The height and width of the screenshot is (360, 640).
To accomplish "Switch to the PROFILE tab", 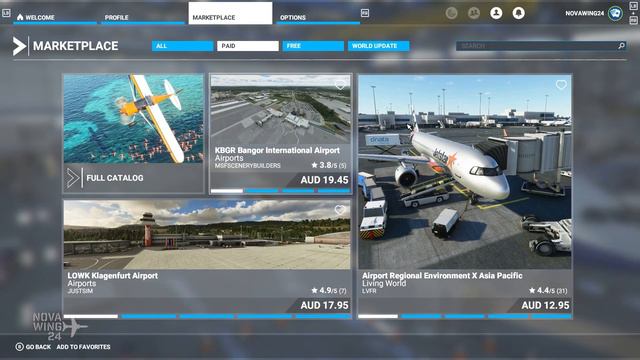I will [x=143, y=17].
